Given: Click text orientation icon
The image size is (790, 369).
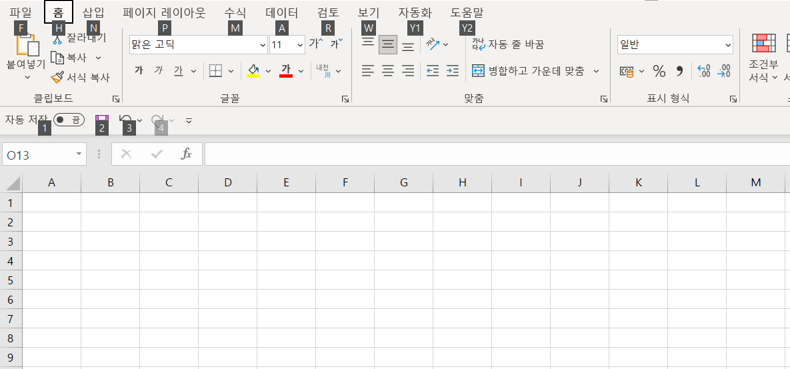Looking at the screenshot, I should tap(433, 44).
